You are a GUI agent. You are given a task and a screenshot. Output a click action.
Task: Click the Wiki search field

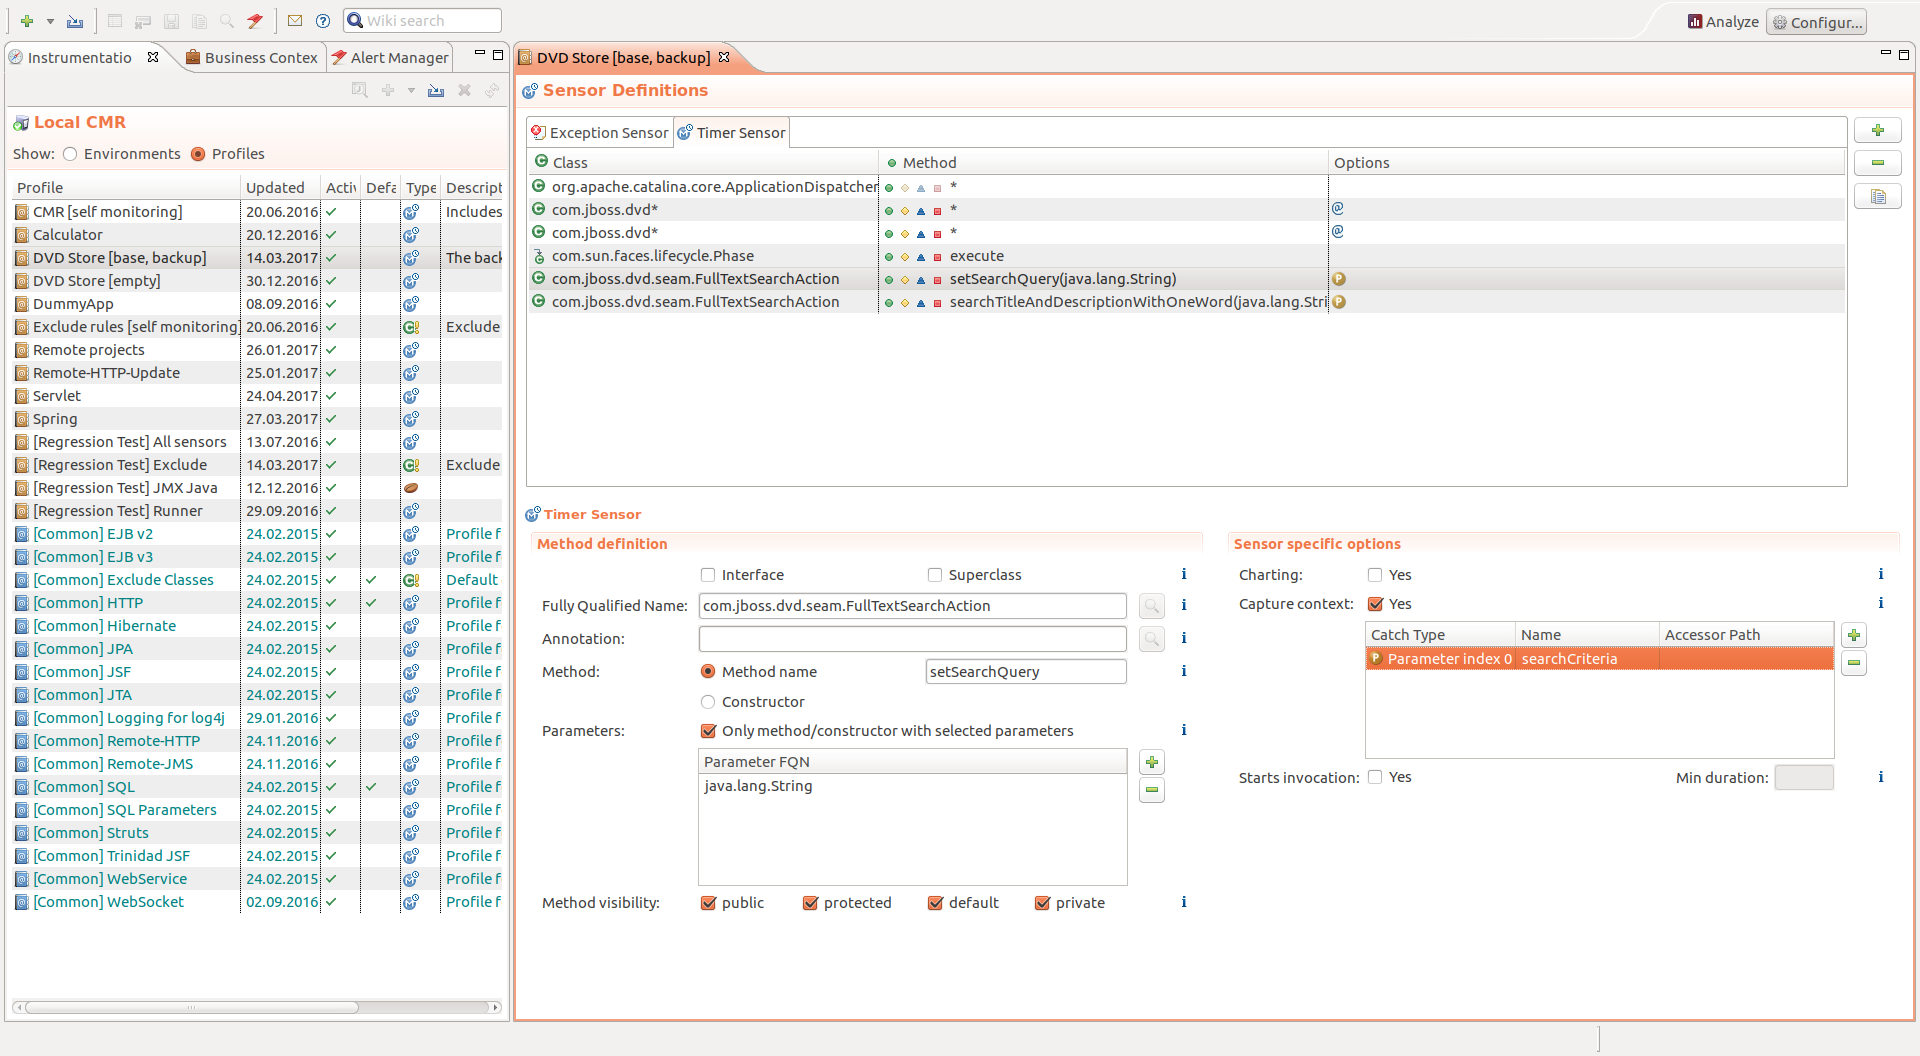pyautogui.click(x=422, y=21)
